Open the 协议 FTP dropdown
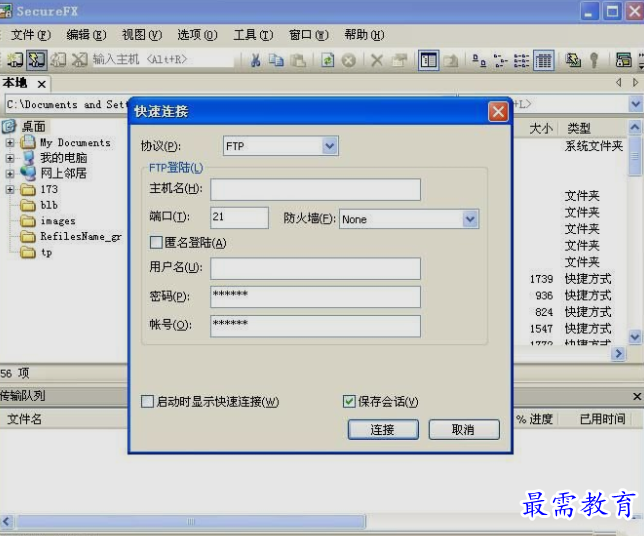This screenshot has height=536, width=644. 329,146
